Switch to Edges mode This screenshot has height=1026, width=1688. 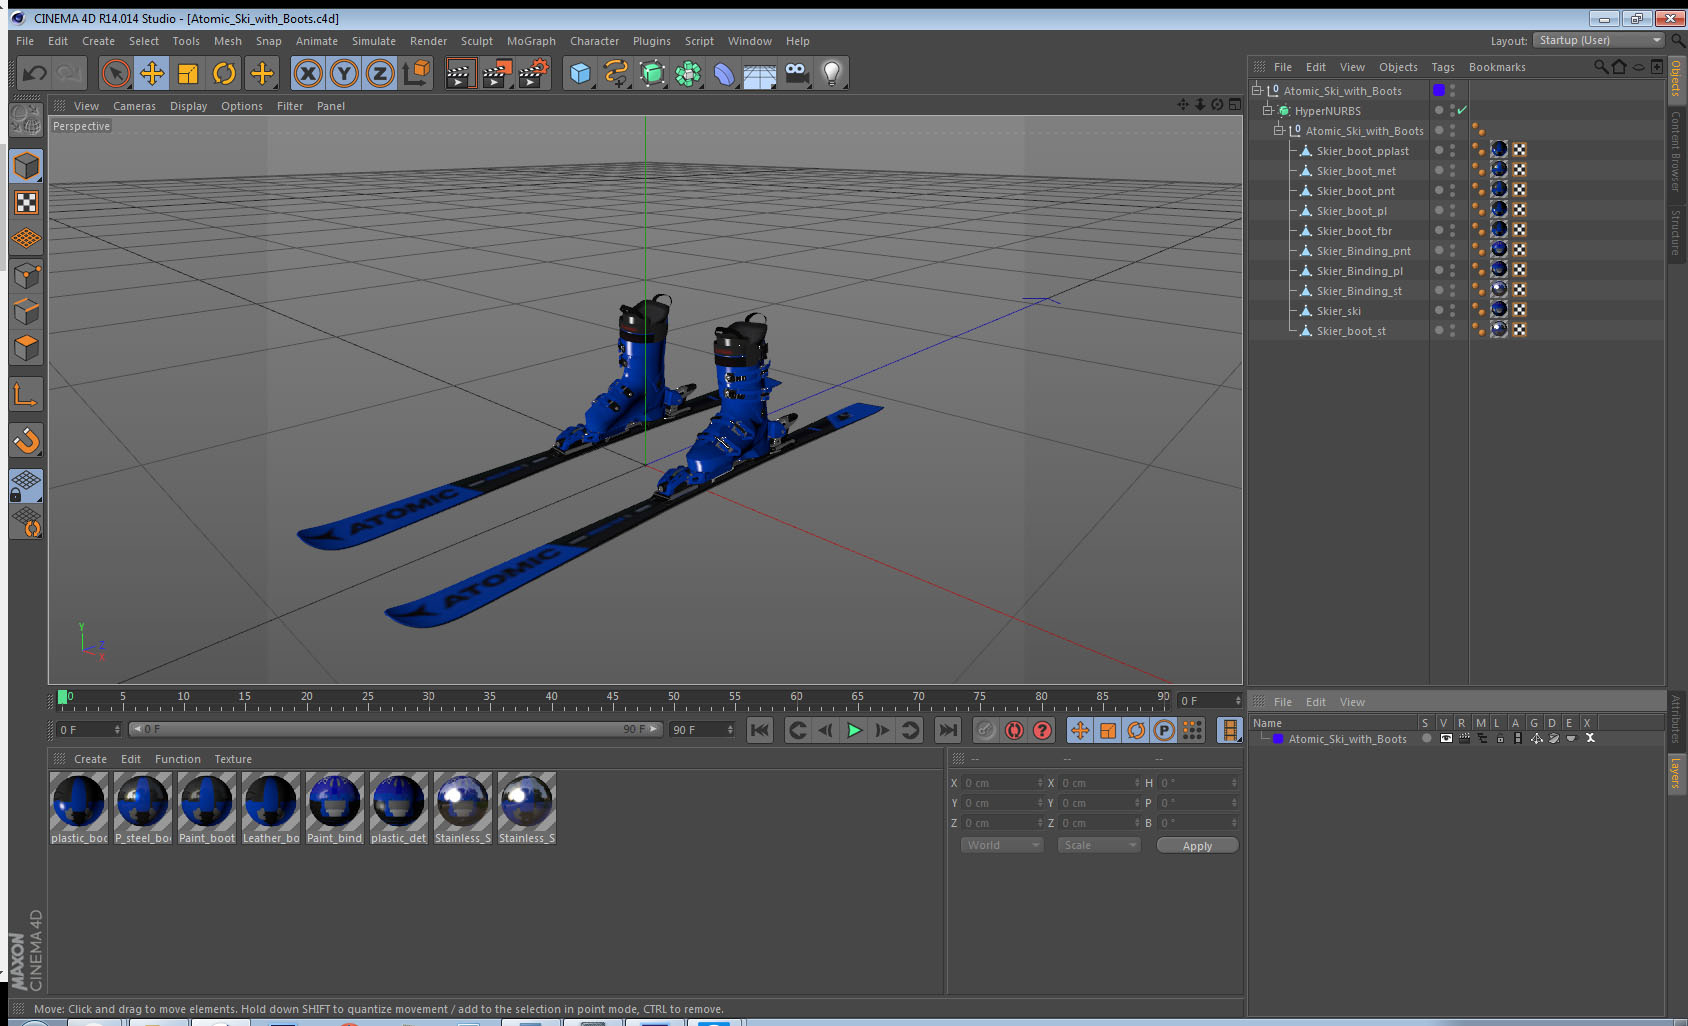coord(26,311)
